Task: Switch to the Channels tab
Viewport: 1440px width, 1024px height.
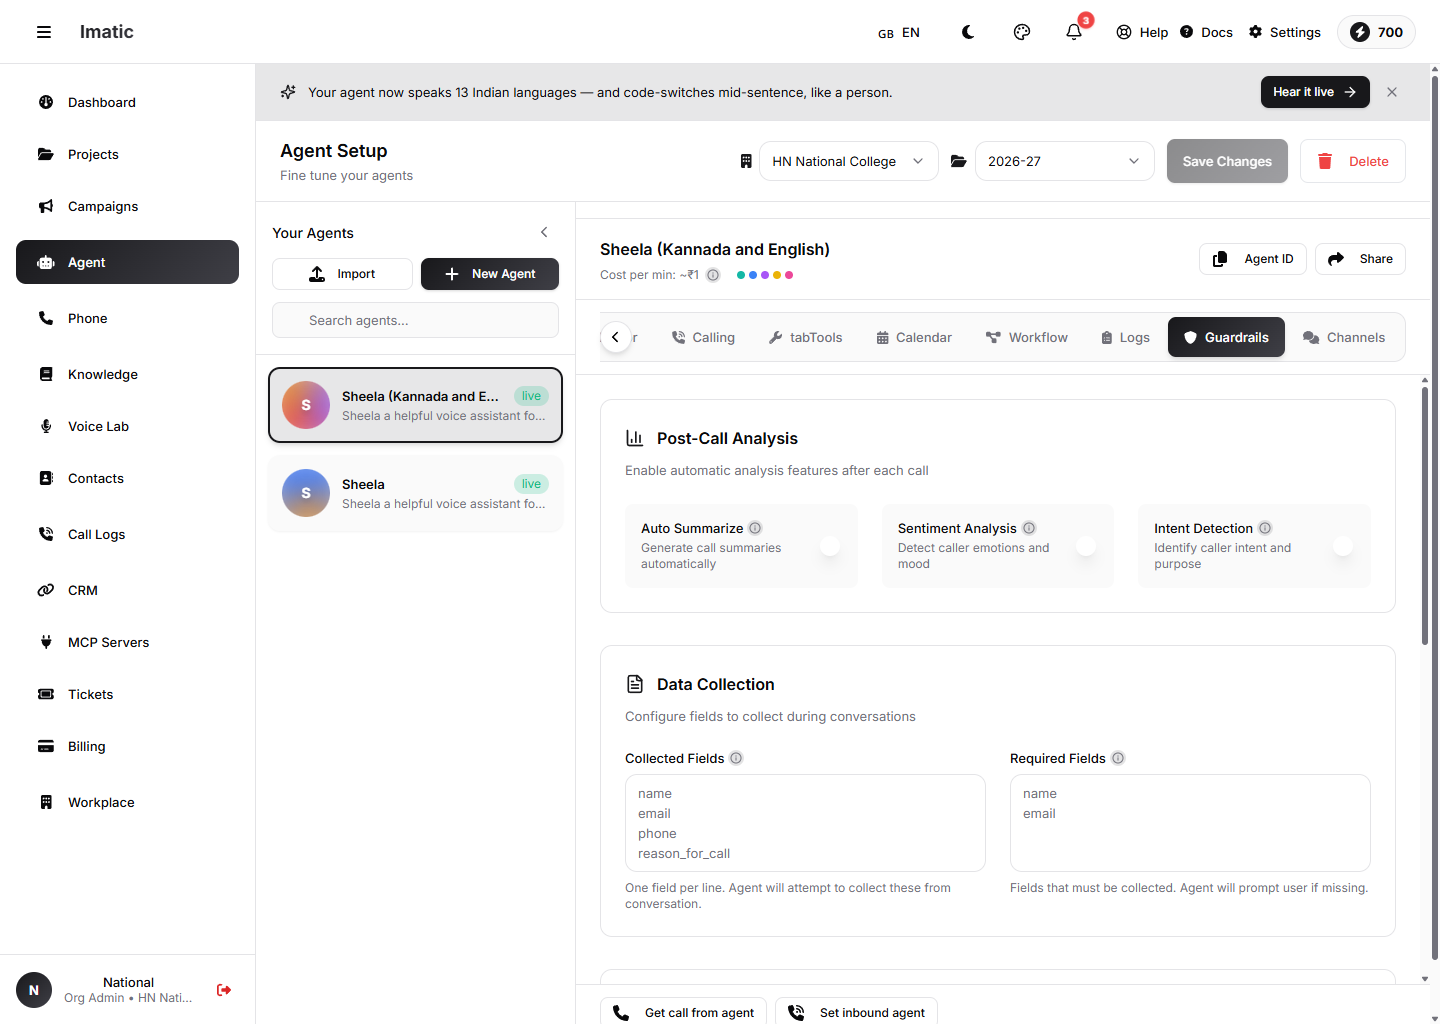Action: point(1344,338)
